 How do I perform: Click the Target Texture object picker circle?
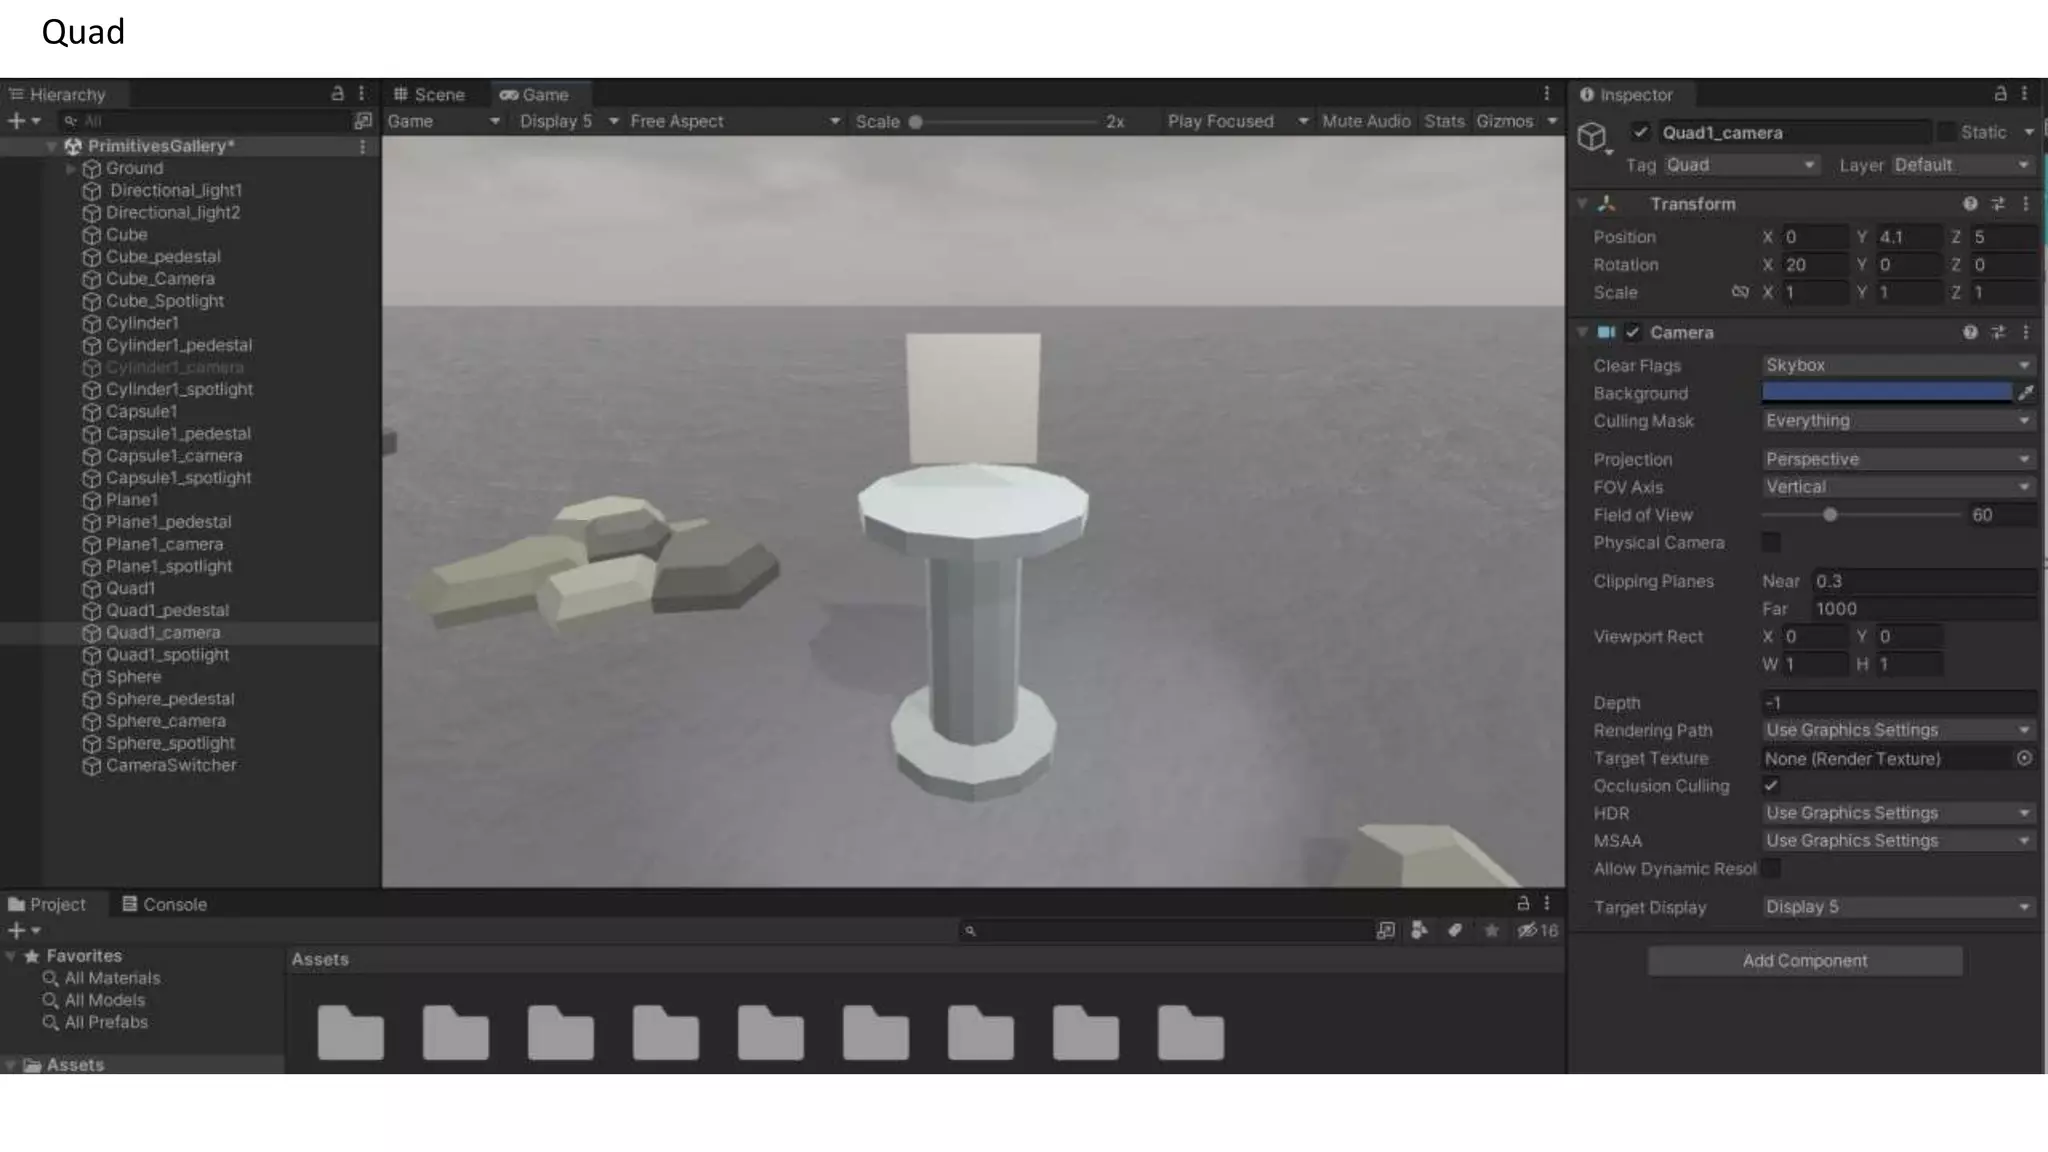(x=2024, y=758)
